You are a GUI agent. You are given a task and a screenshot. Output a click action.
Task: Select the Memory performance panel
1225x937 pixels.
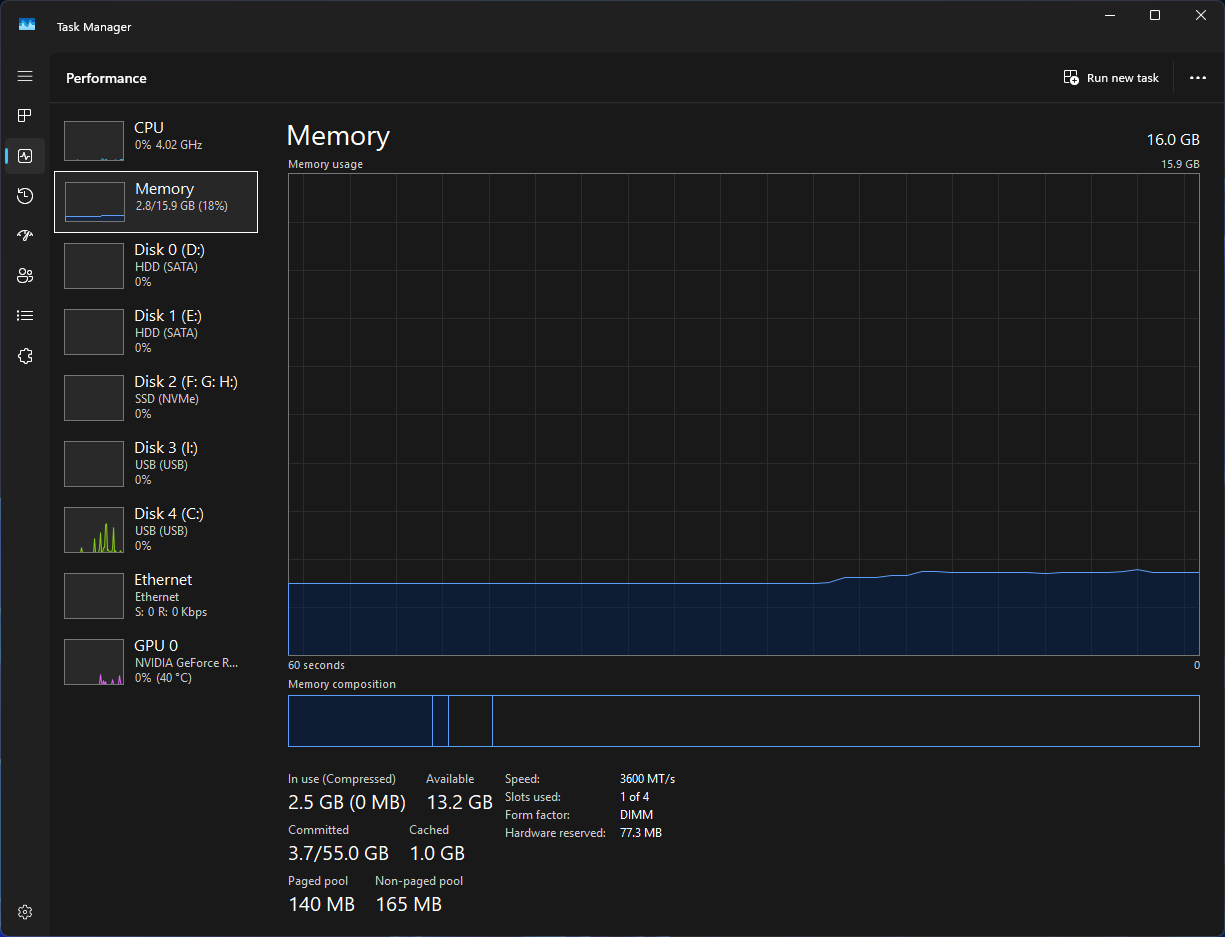155,201
